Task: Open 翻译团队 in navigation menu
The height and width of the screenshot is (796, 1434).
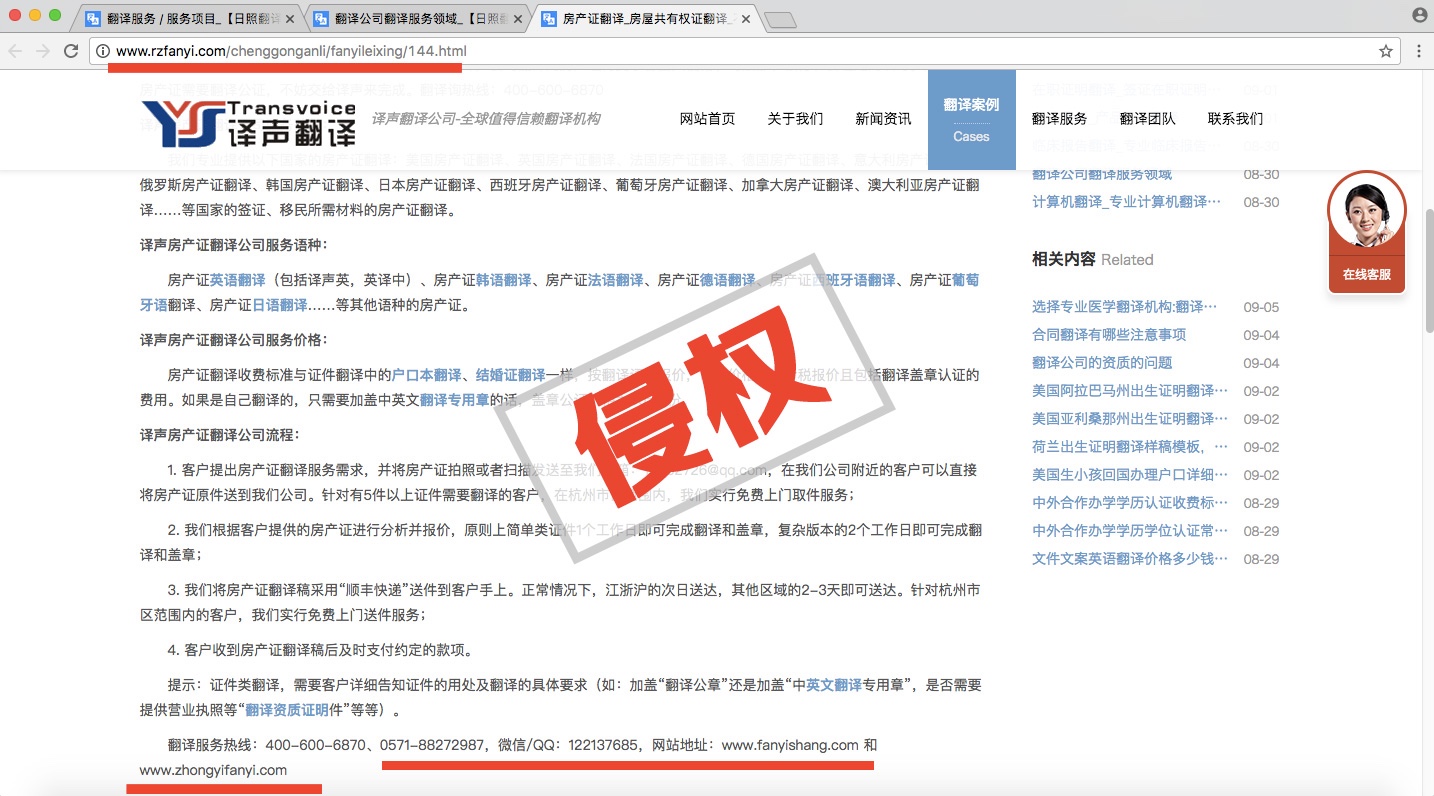Action: (x=1147, y=119)
